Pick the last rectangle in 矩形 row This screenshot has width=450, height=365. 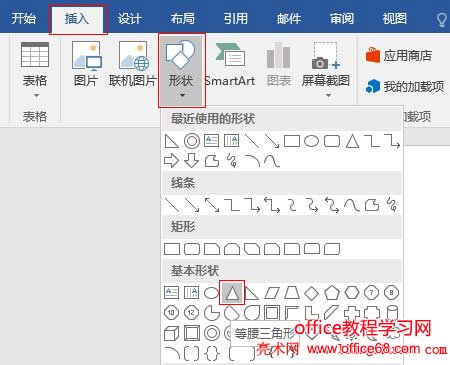pos(332,249)
